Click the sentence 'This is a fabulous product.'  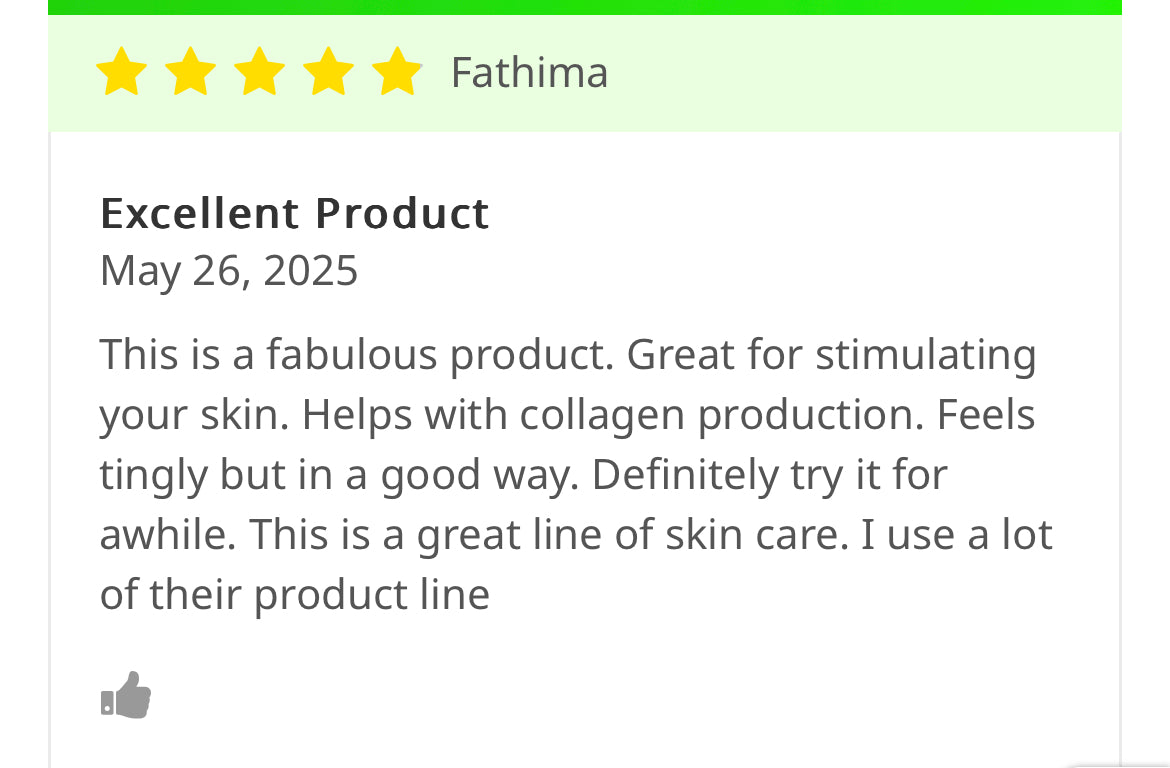click(x=356, y=355)
